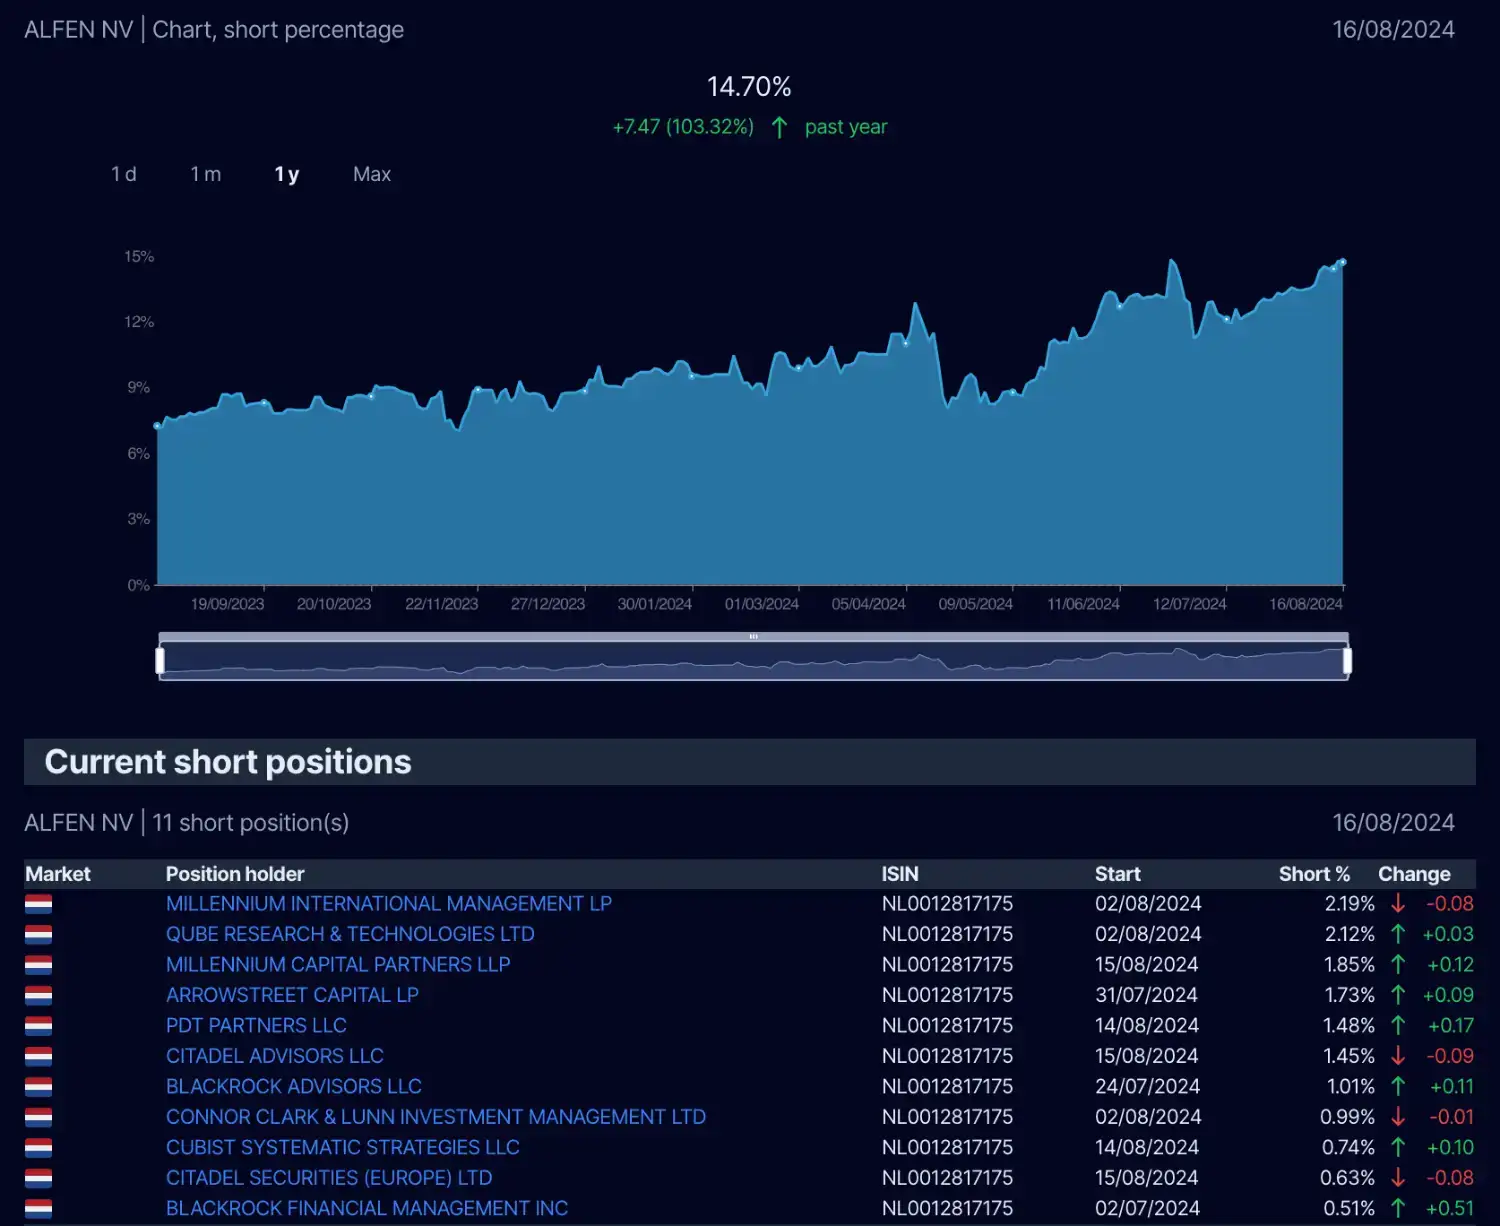Click the first data point on the chart
The height and width of the screenshot is (1226, 1500).
157,426
